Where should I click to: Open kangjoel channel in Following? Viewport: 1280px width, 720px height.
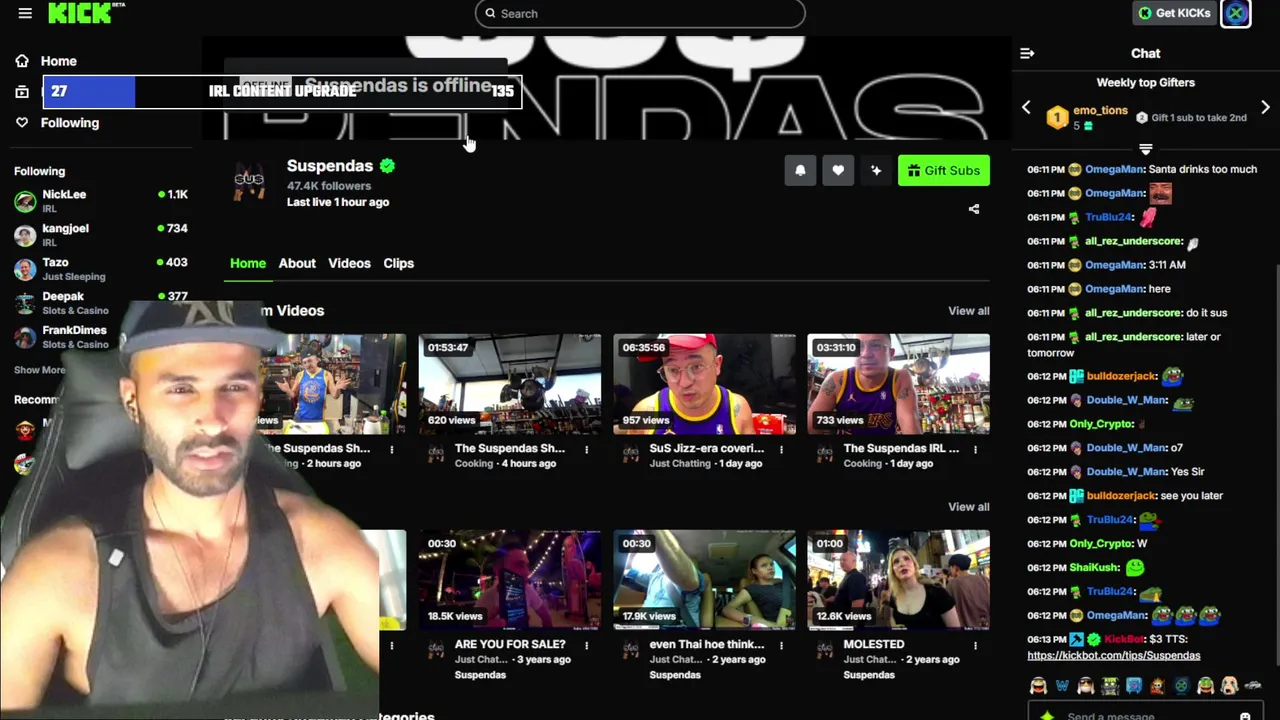pos(101,235)
